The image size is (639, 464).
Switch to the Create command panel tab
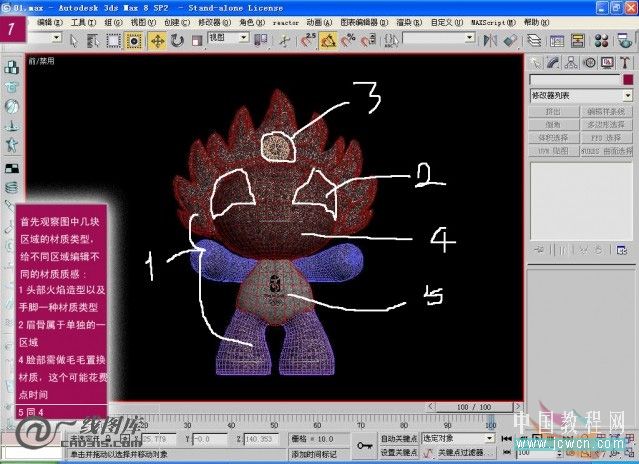(536, 62)
